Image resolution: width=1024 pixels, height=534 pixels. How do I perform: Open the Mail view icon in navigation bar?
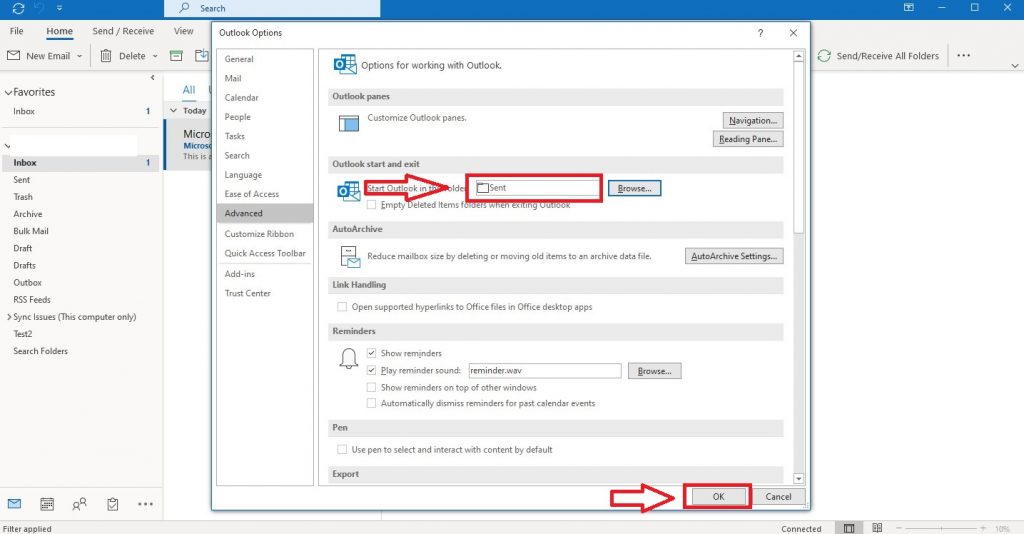14,504
